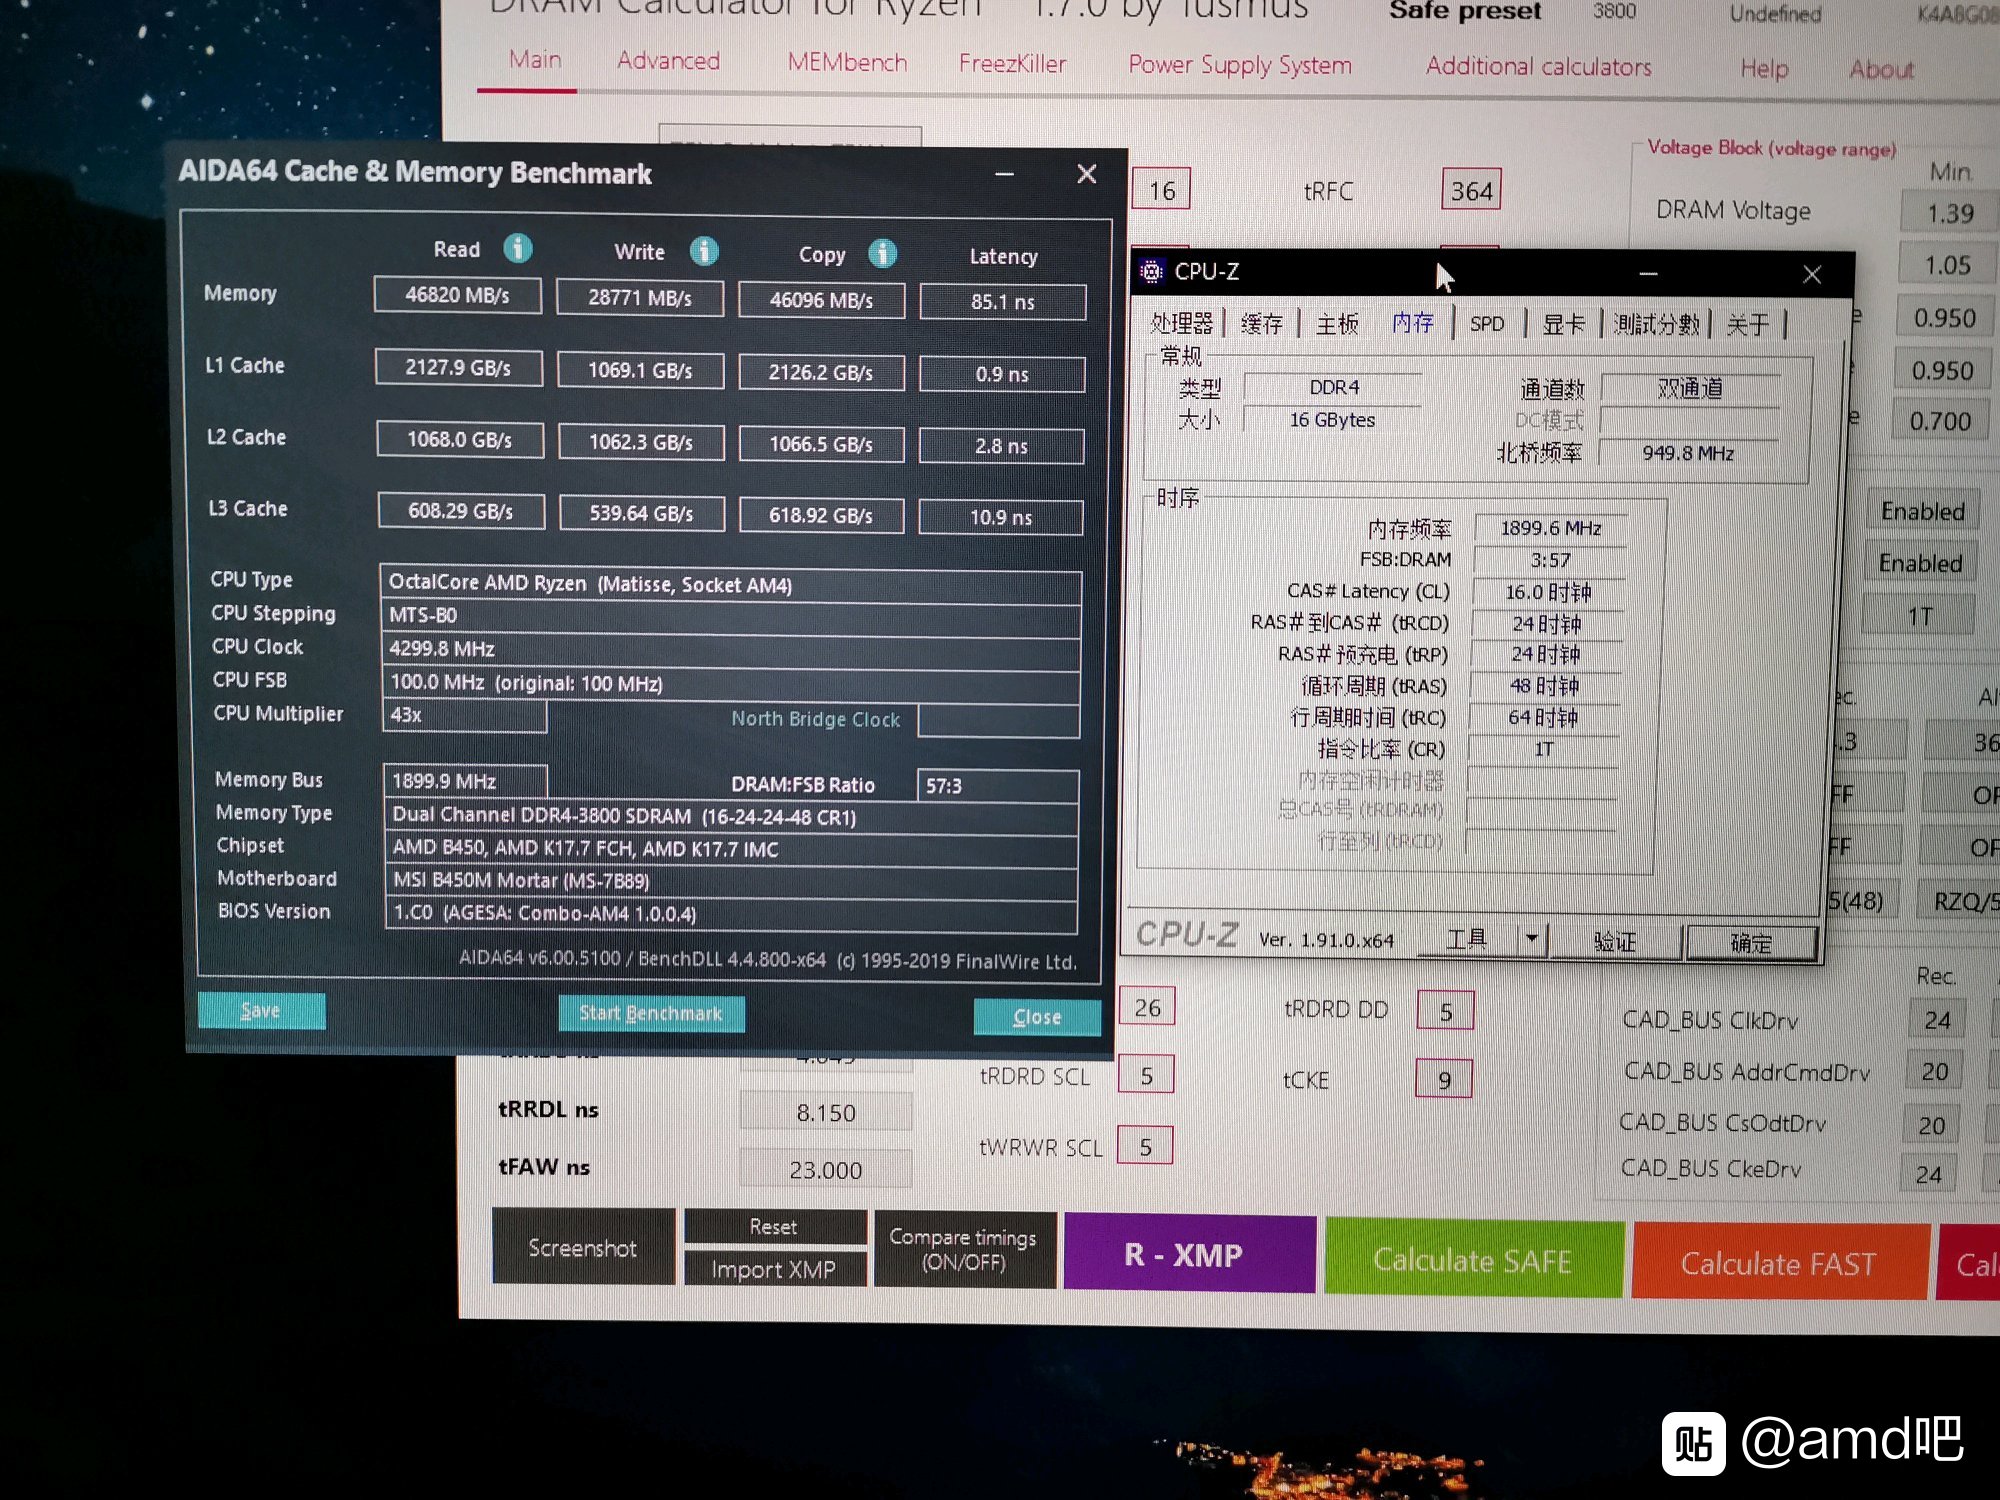Viewport: 2000px width, 1500px height.
Task: Open the MEMbench tab
Action: click(847, 63)
